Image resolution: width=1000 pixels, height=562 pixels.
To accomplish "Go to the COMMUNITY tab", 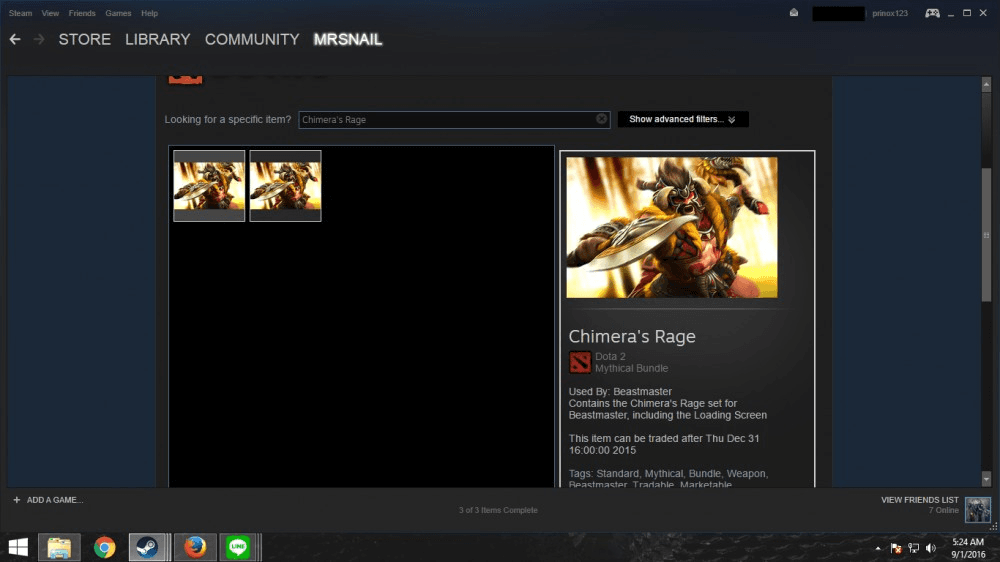I will tap(252, 40).
